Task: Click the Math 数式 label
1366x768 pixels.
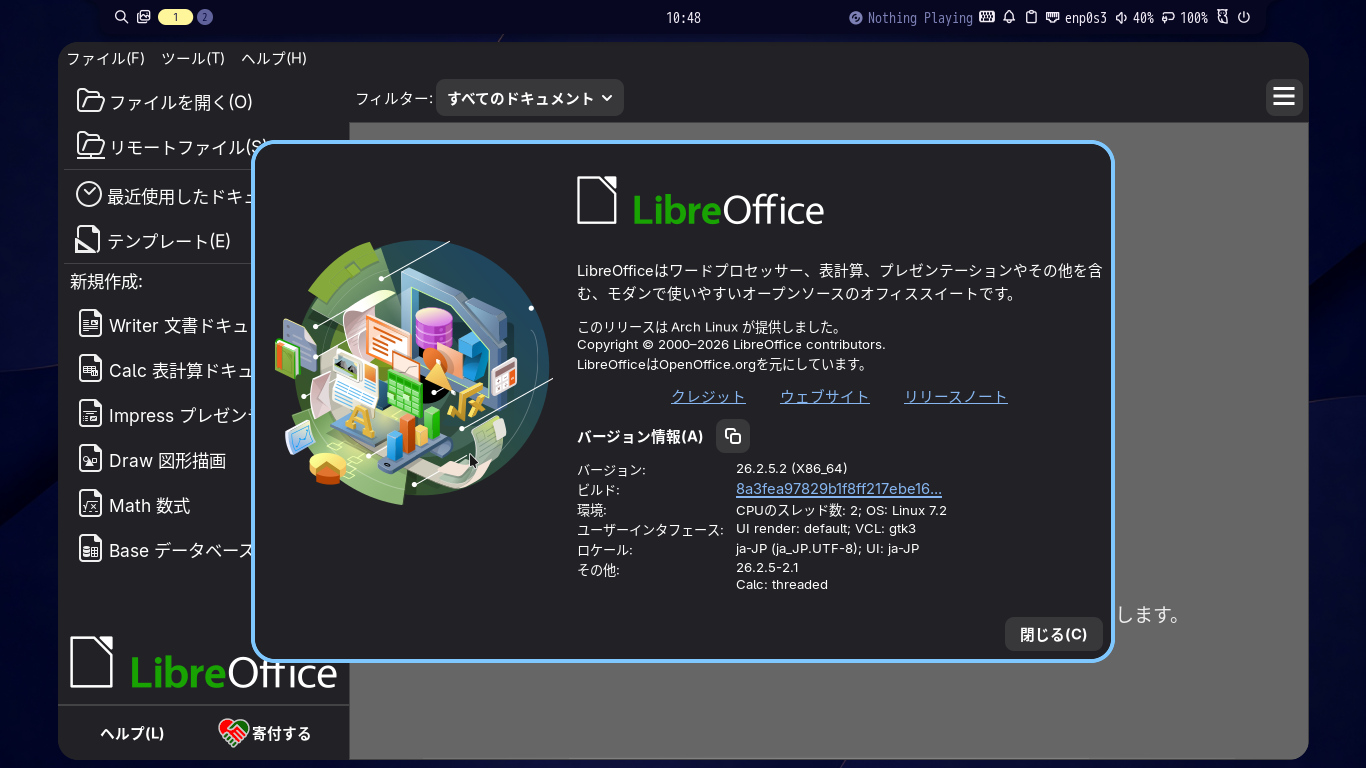Action: click(149, 505)
